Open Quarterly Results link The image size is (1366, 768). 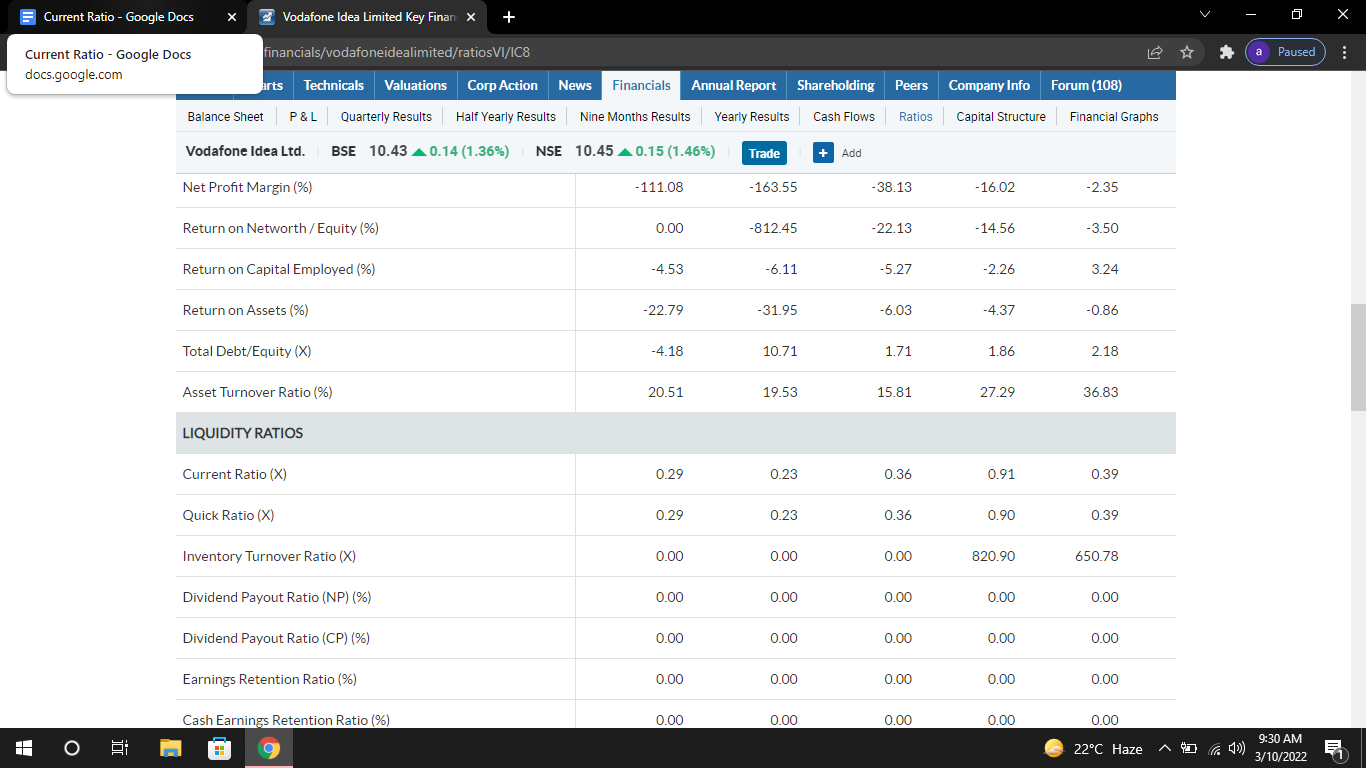click(x=386, y=117)
